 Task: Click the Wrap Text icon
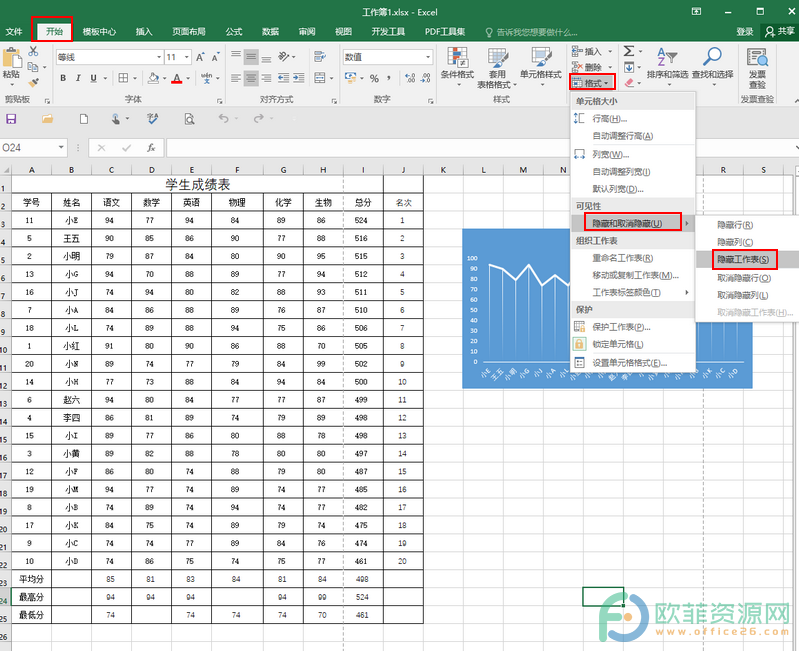[320, 56]
